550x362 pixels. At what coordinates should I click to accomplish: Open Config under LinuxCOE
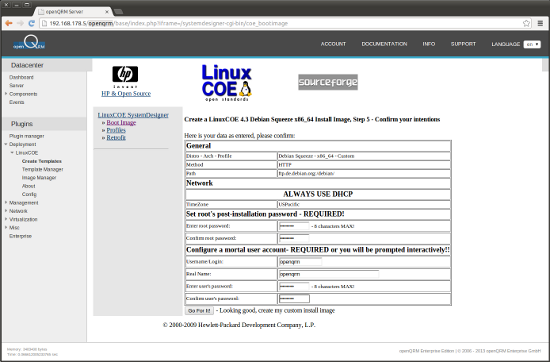point(29,194)
